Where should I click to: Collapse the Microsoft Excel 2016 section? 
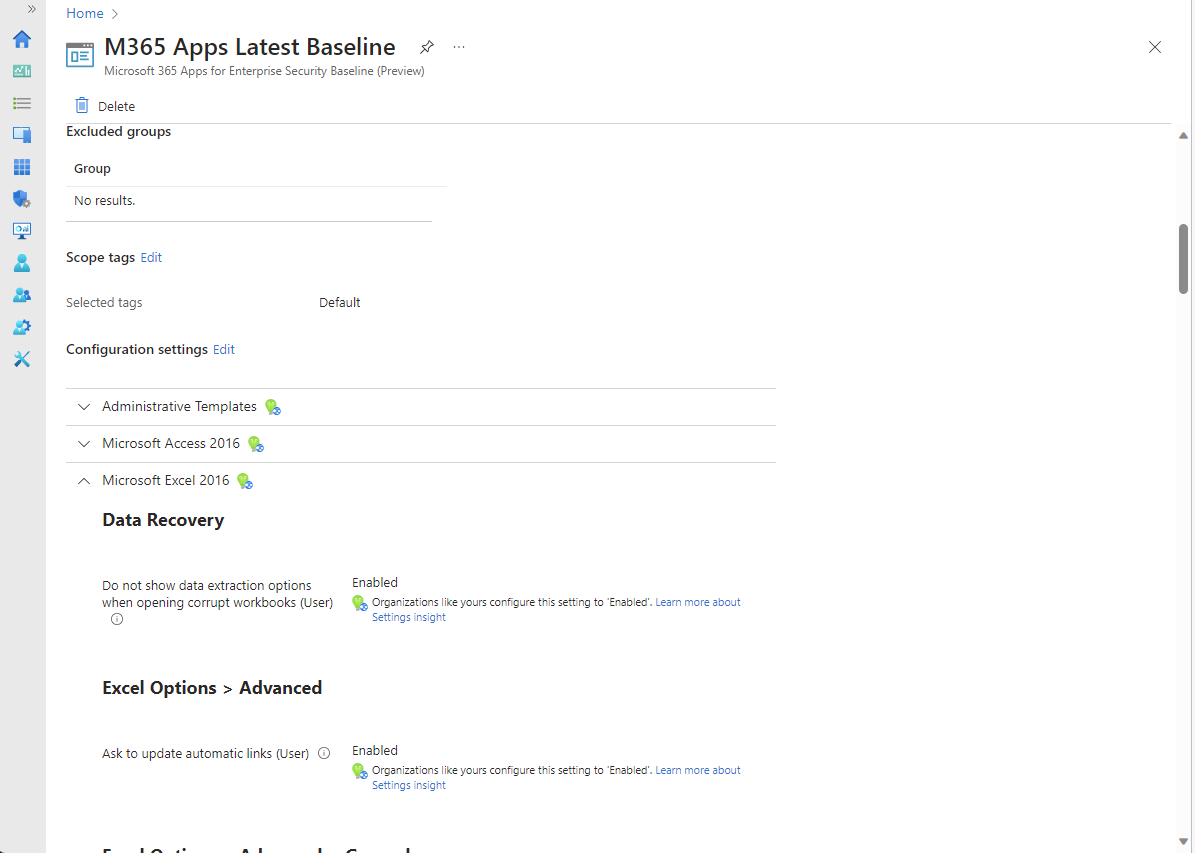[84, 480]
